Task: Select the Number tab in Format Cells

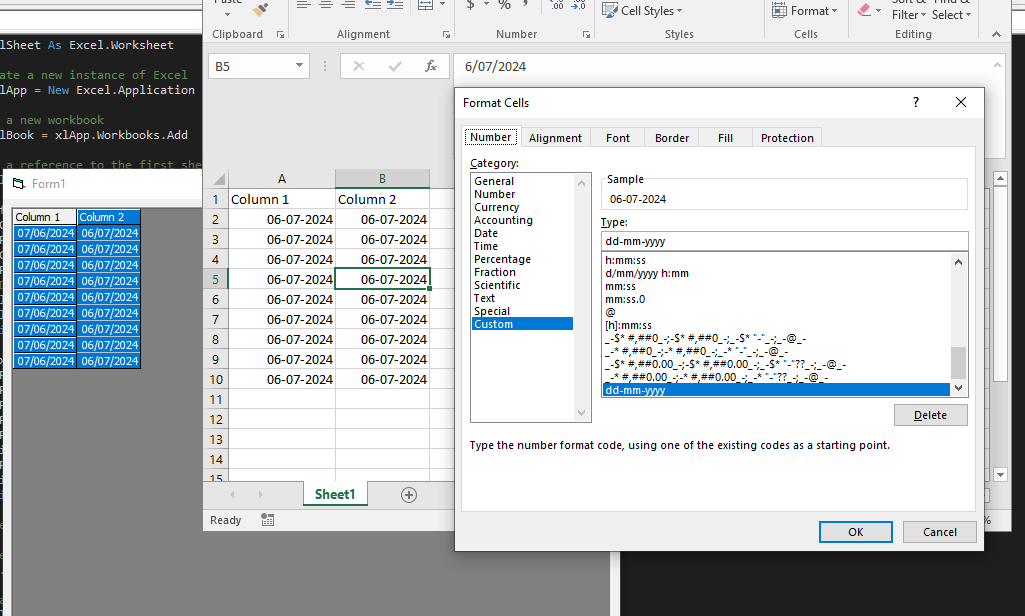Action: point(491,137)
